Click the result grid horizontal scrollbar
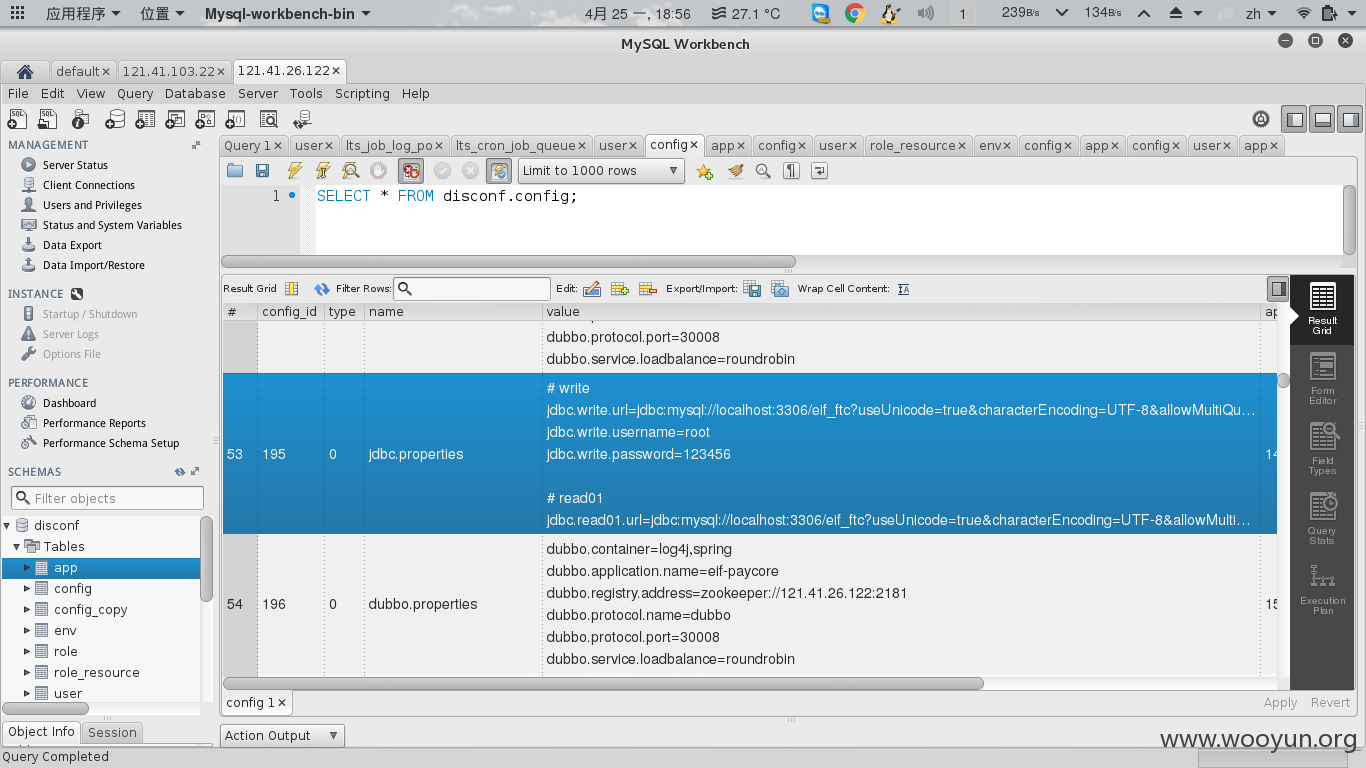This screenshot has height=768, width=1366. (603, 684)
